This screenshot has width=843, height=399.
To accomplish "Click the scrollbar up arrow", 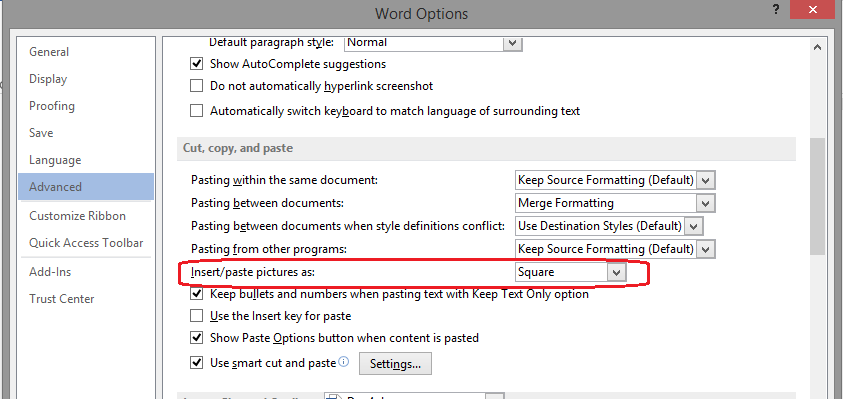I will 817,47.
